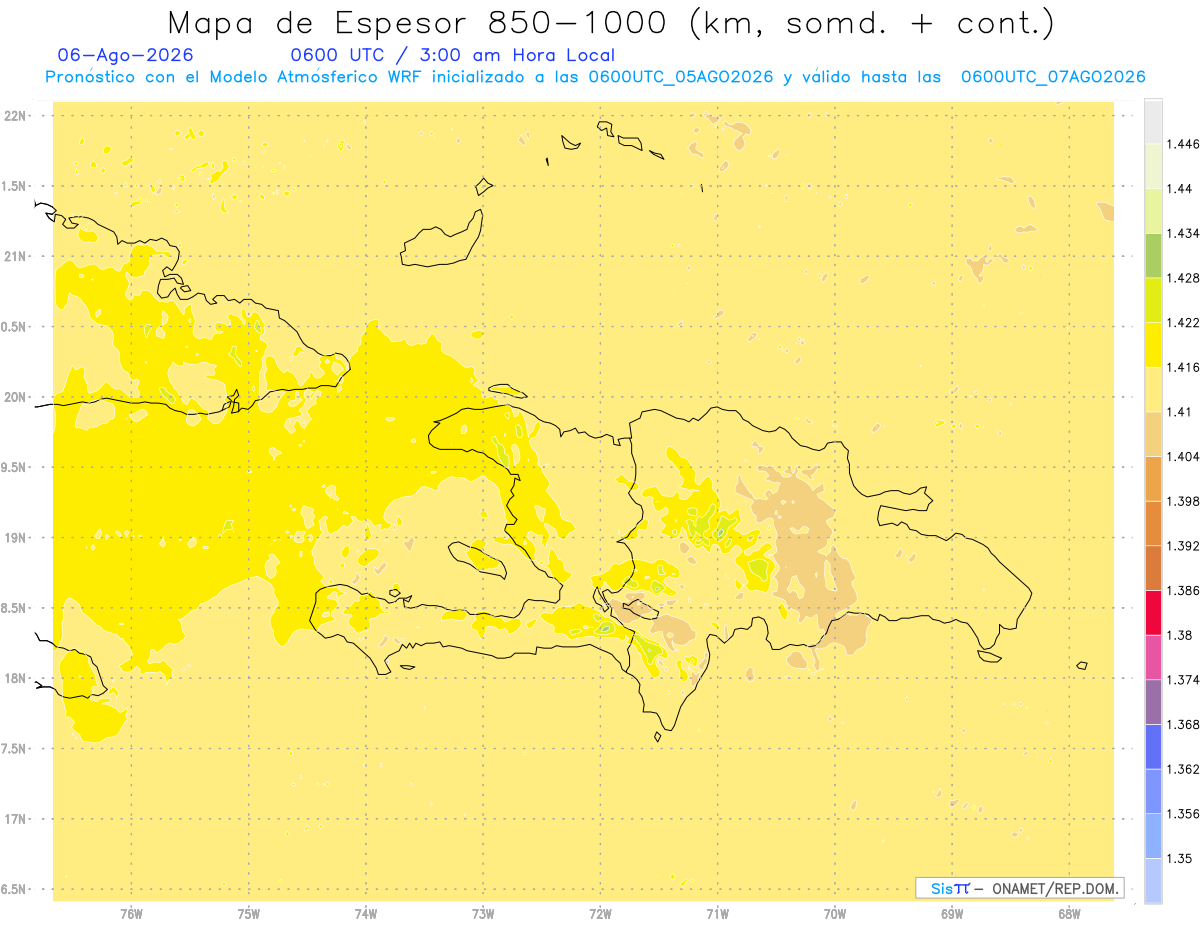
Task: Pick the red legend swatch between 1.38 and 1.386
Action: 1153,612
